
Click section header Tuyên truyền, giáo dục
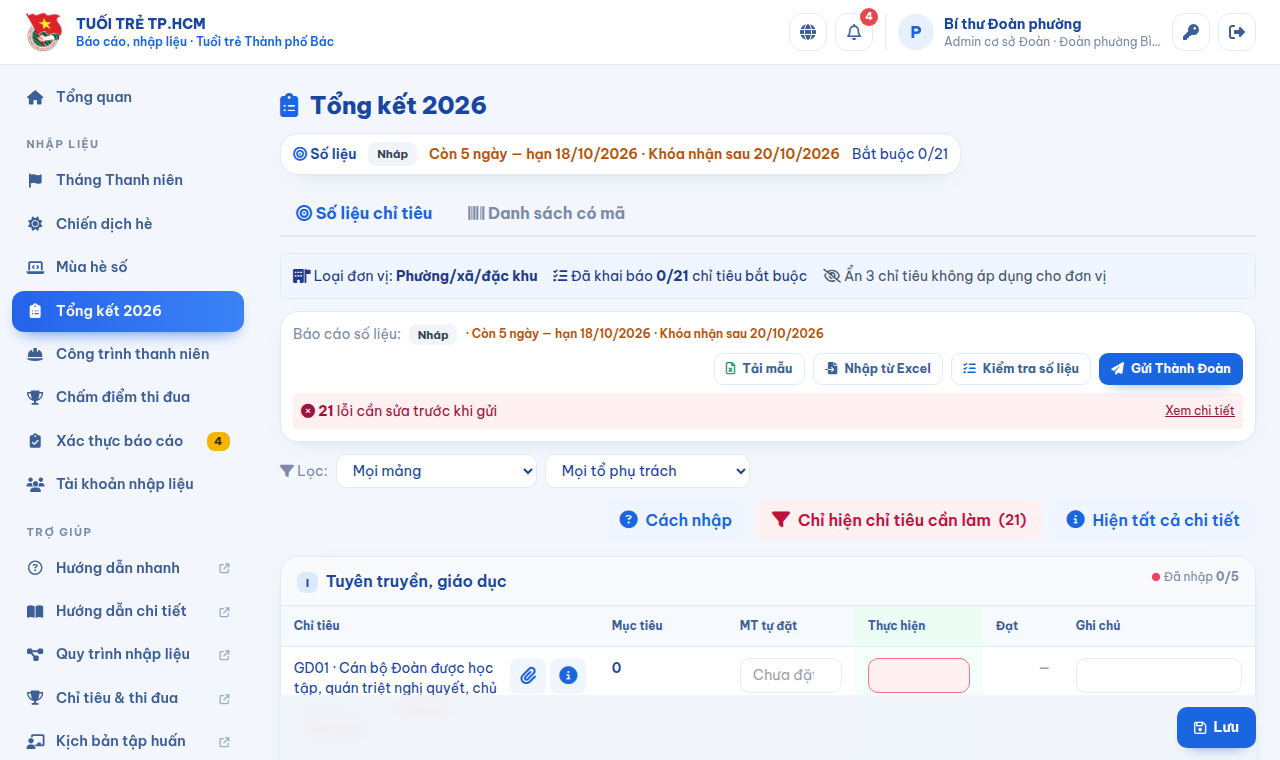(x=416, y=582)
